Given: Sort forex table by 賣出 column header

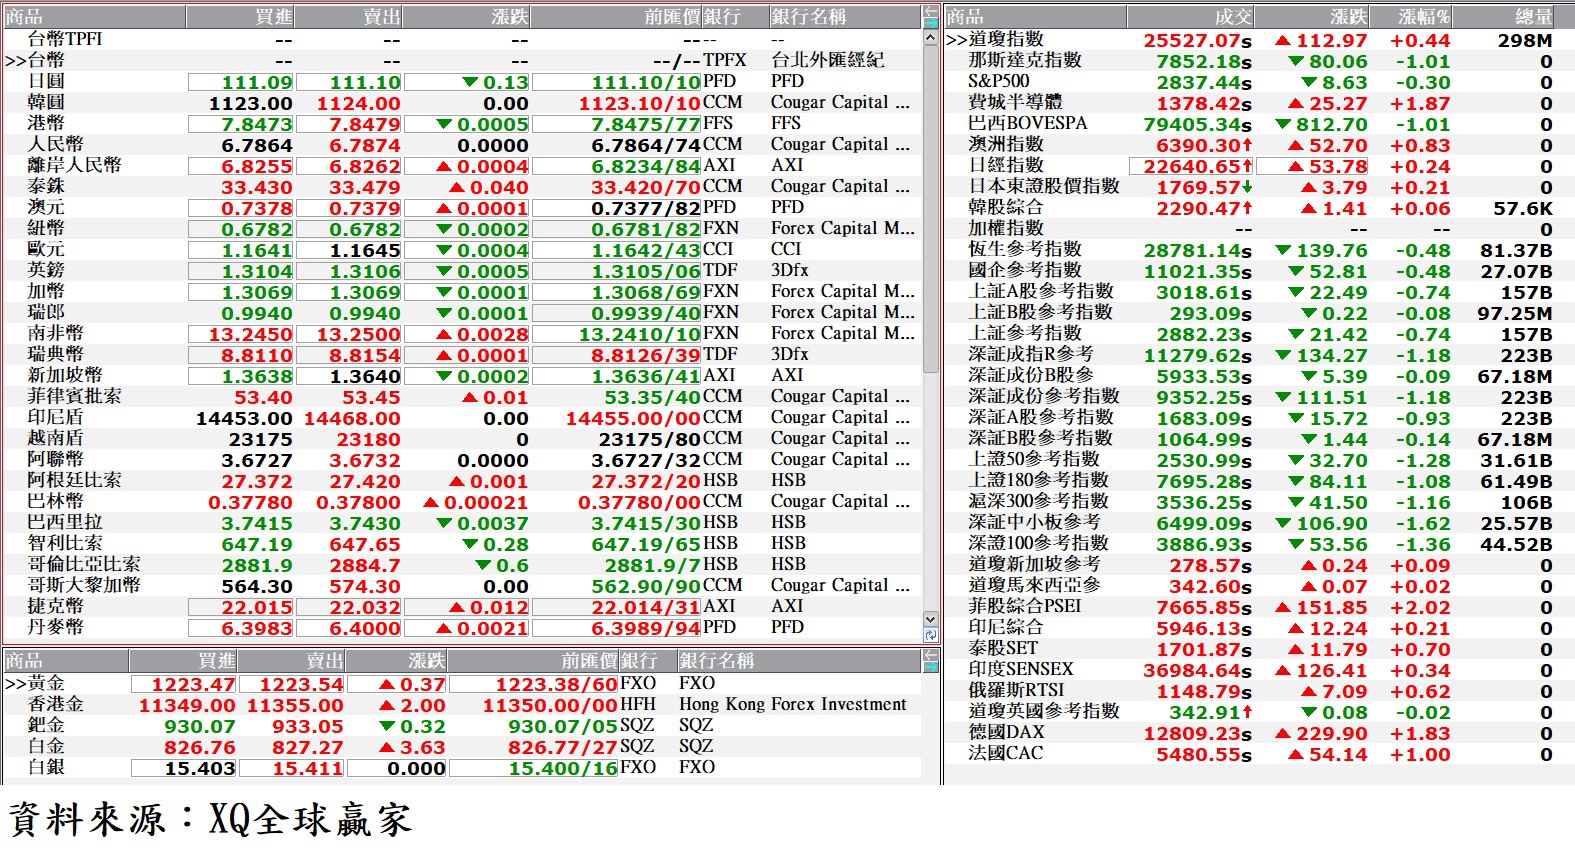Looking at the screenshot, I should tap(348, 17).
